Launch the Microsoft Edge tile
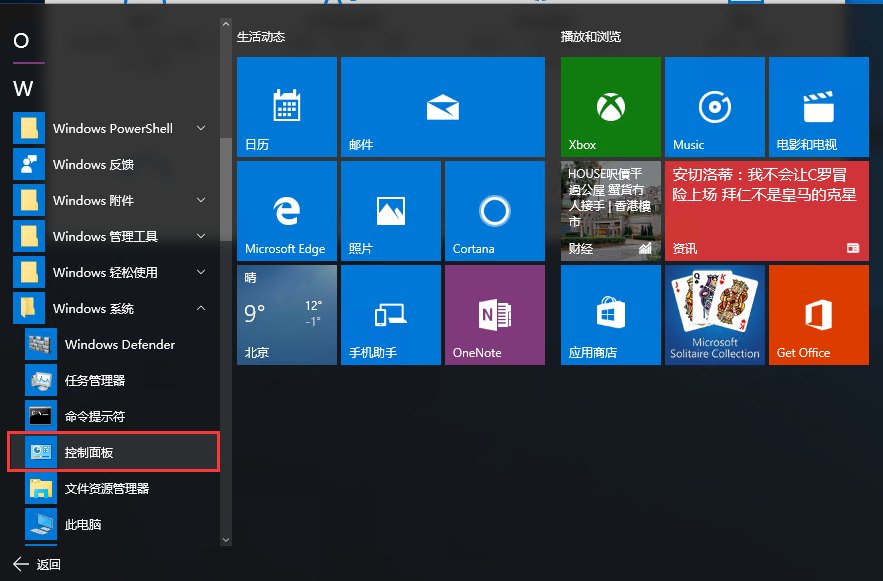 pos(287,211)
